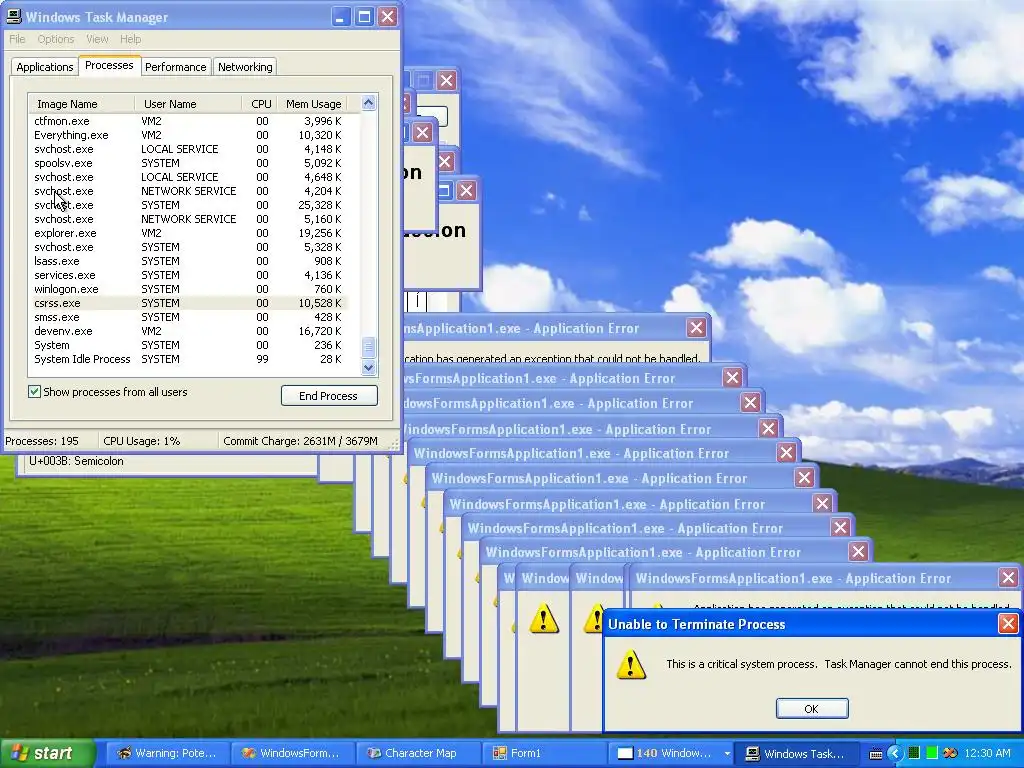This screenshot has width=1024, height=768.
Task: Click the system clock showing 12:30 AM
Action: [x=987, y=753]
